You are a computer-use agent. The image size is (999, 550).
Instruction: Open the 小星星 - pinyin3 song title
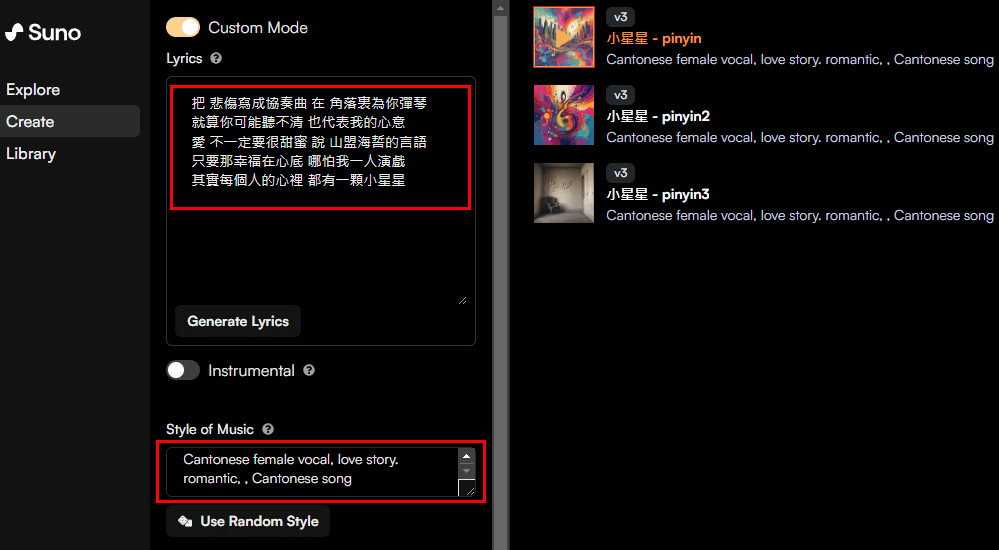tap(658, 194)
